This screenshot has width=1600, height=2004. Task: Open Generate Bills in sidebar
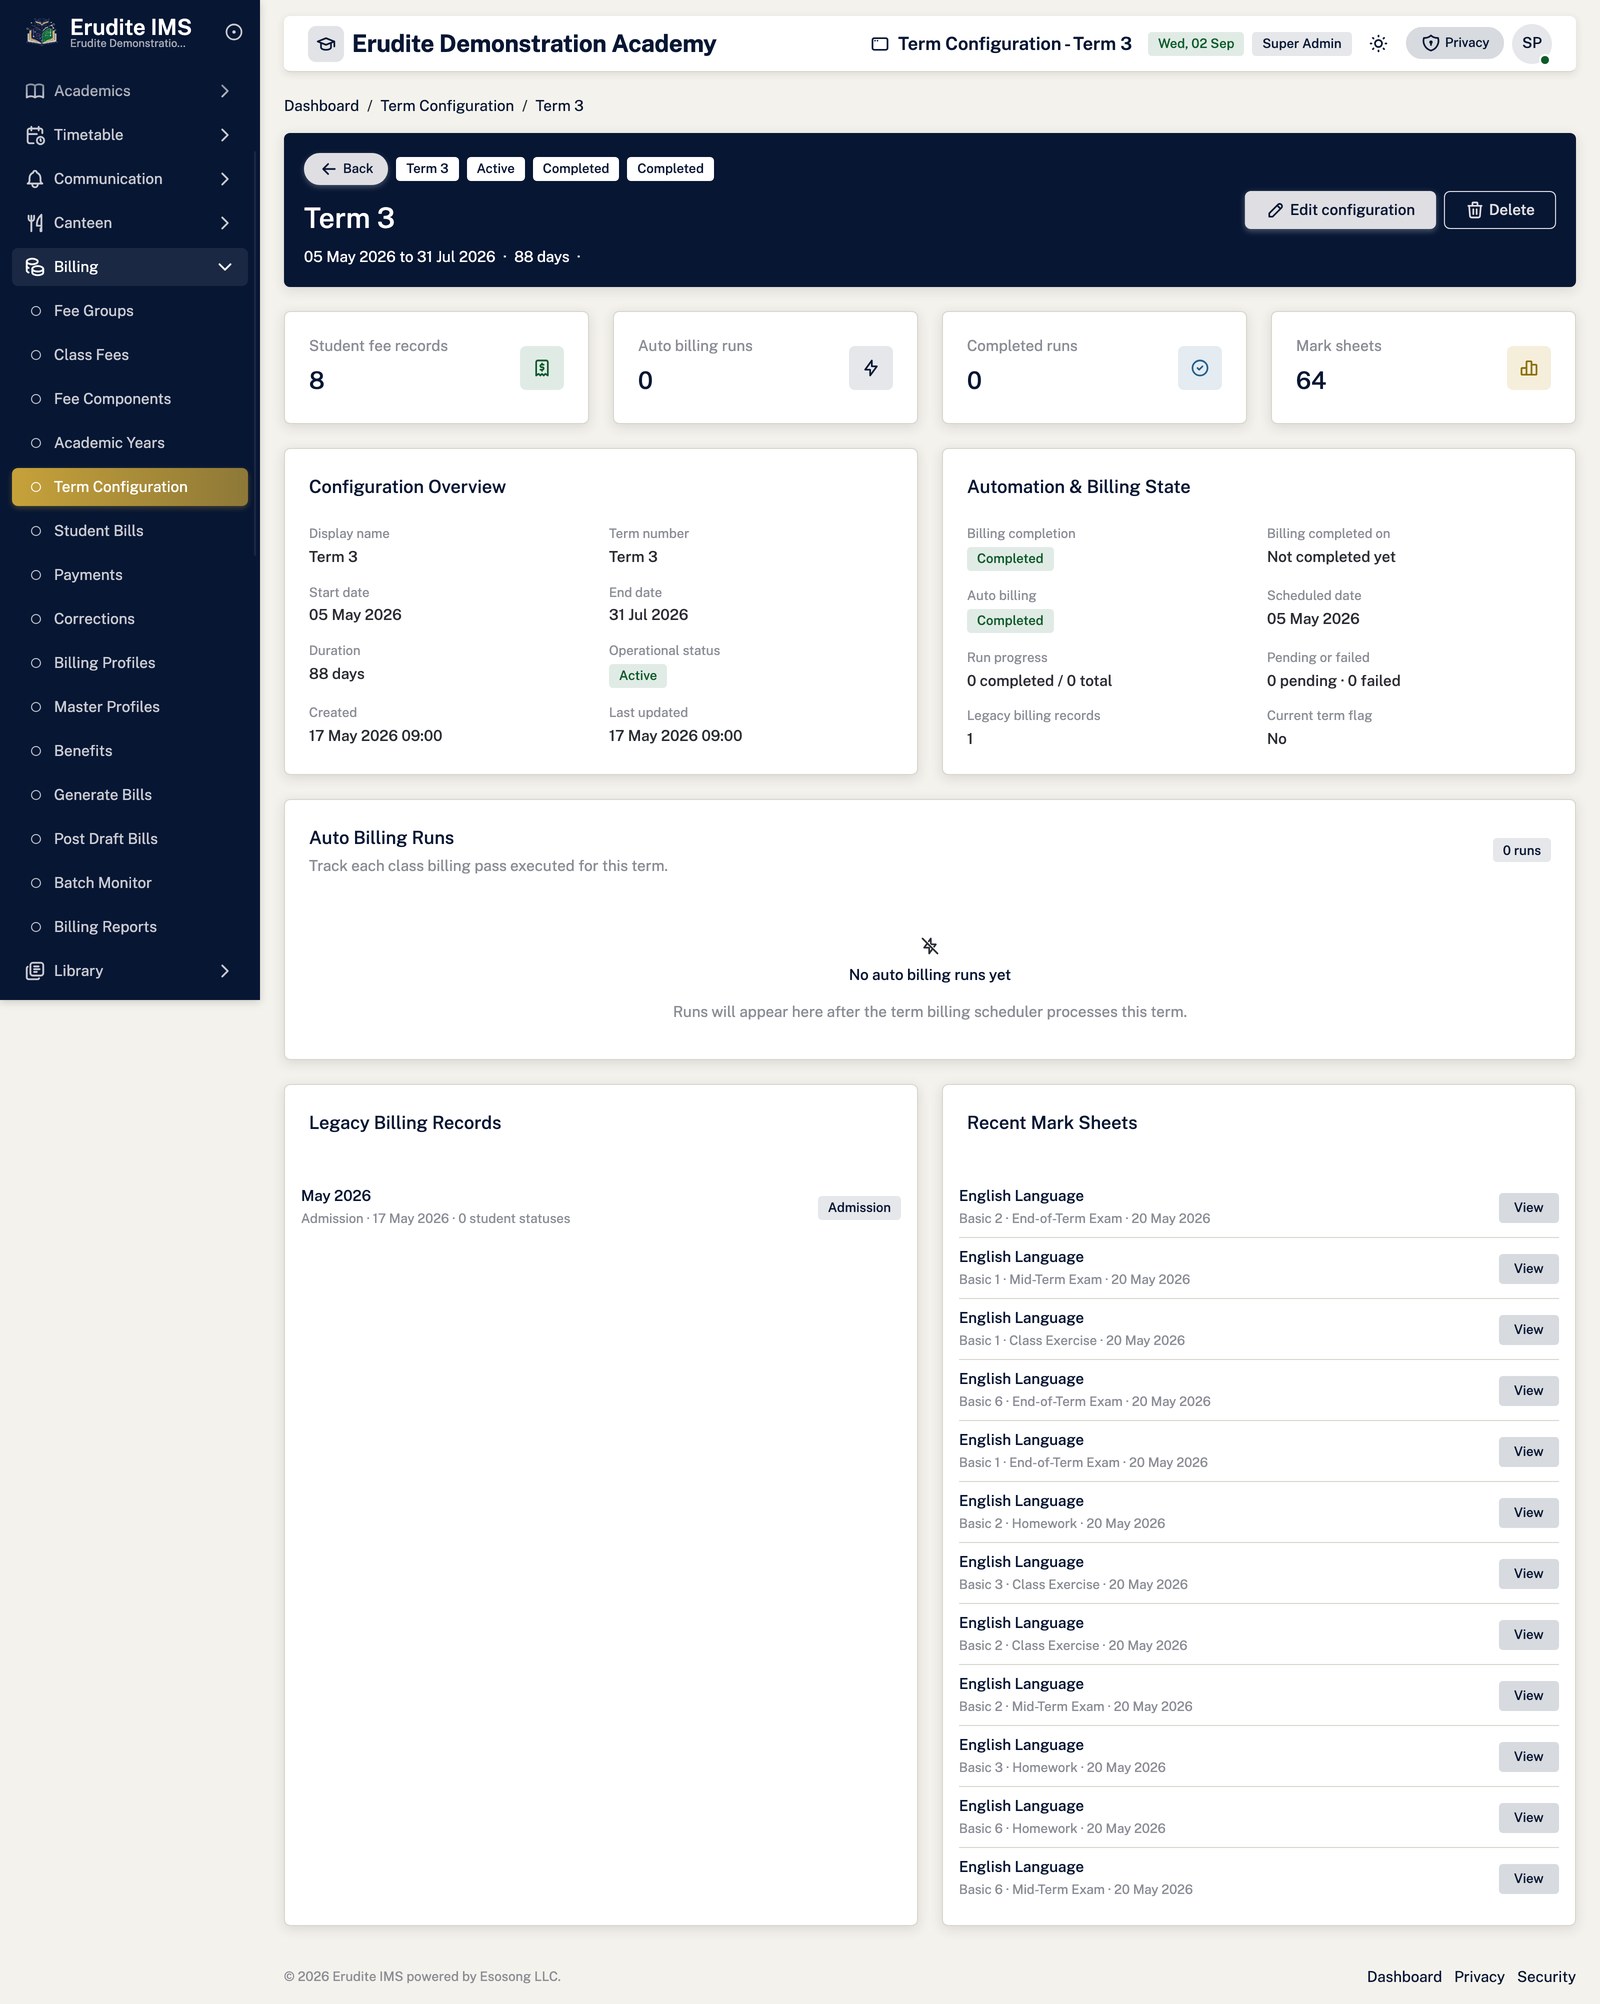point(130,795)
